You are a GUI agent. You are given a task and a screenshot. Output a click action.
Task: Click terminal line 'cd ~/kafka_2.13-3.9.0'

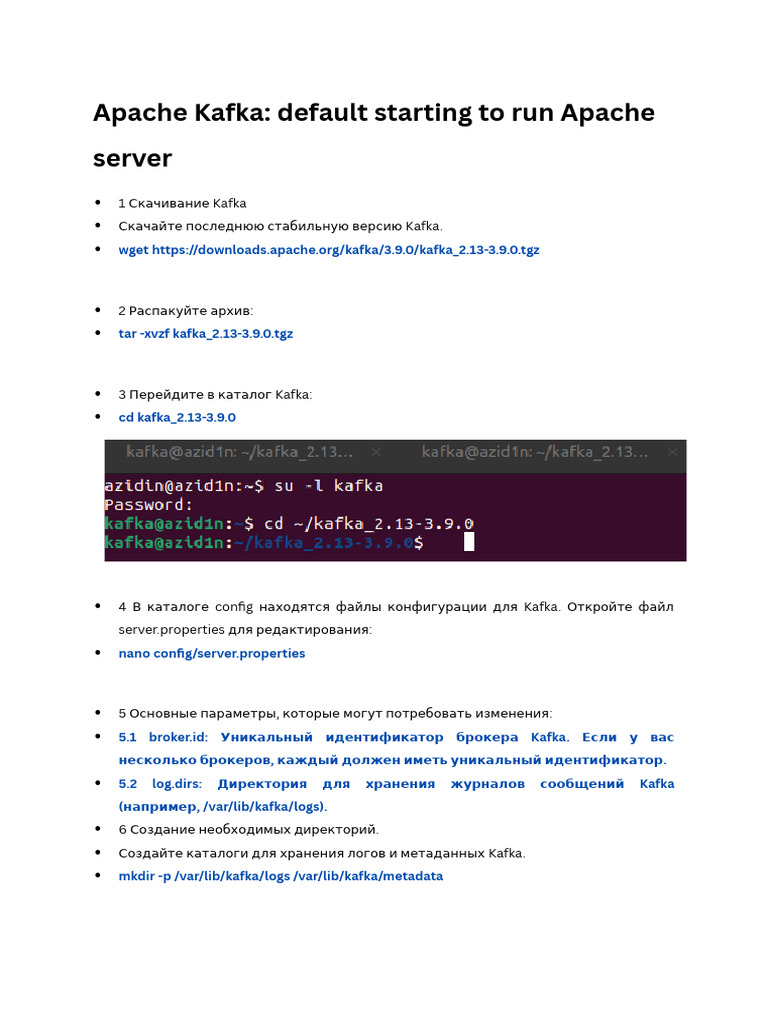tap(289, 523)
